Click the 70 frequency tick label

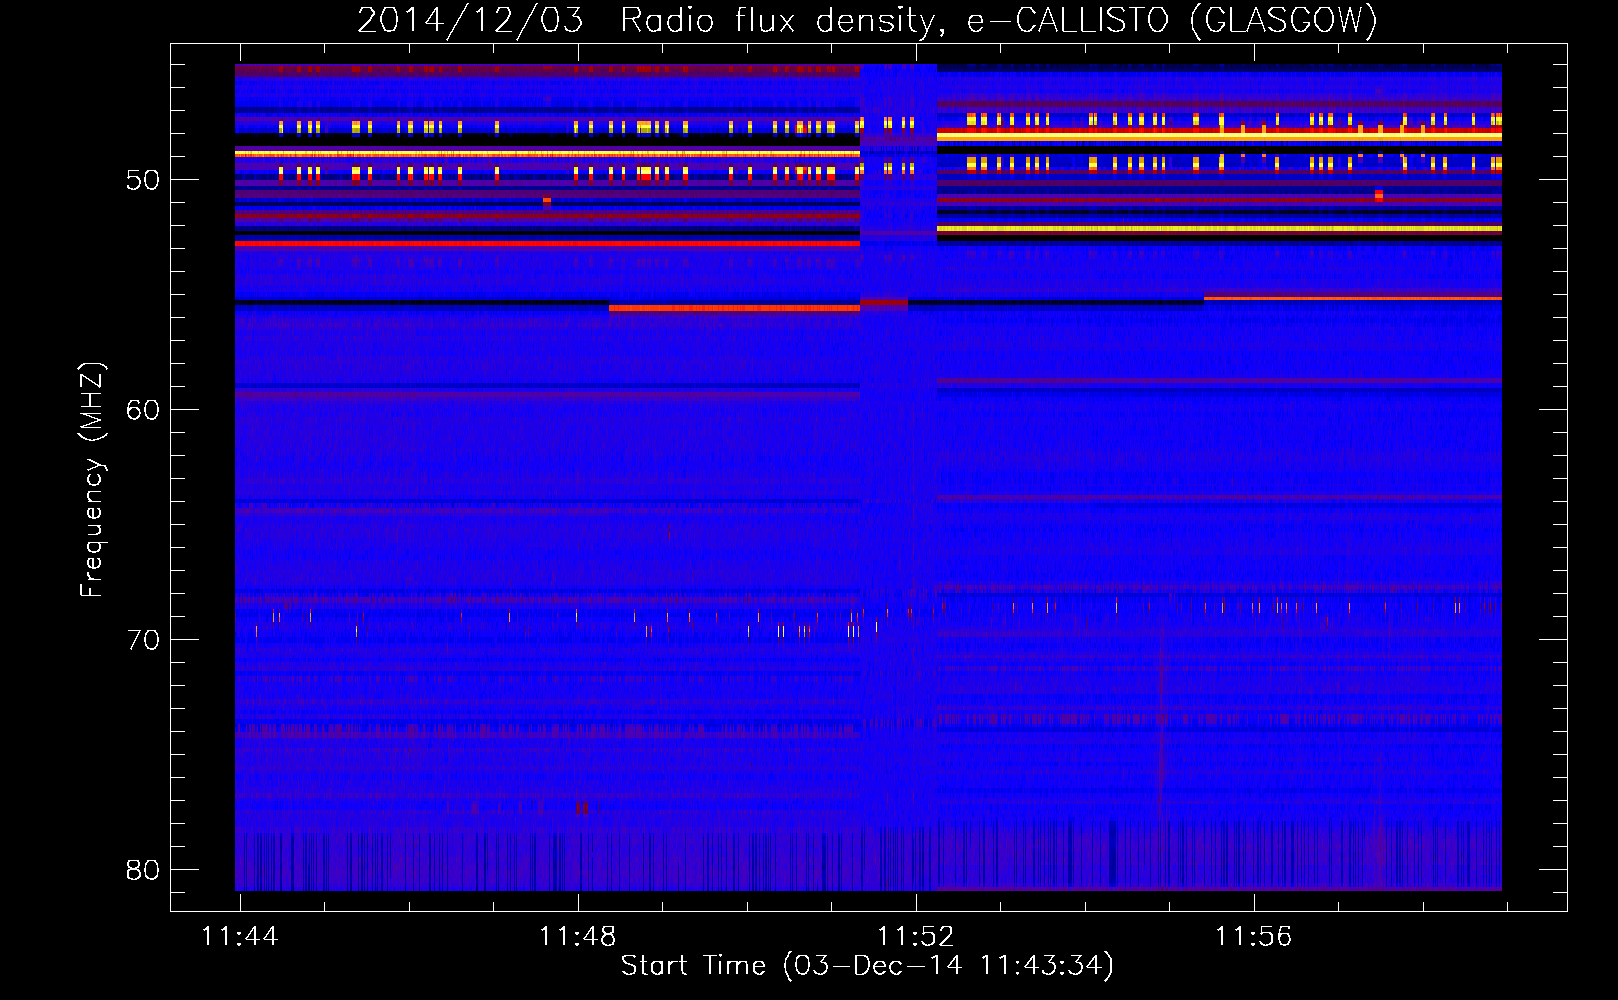pos(143,640)
